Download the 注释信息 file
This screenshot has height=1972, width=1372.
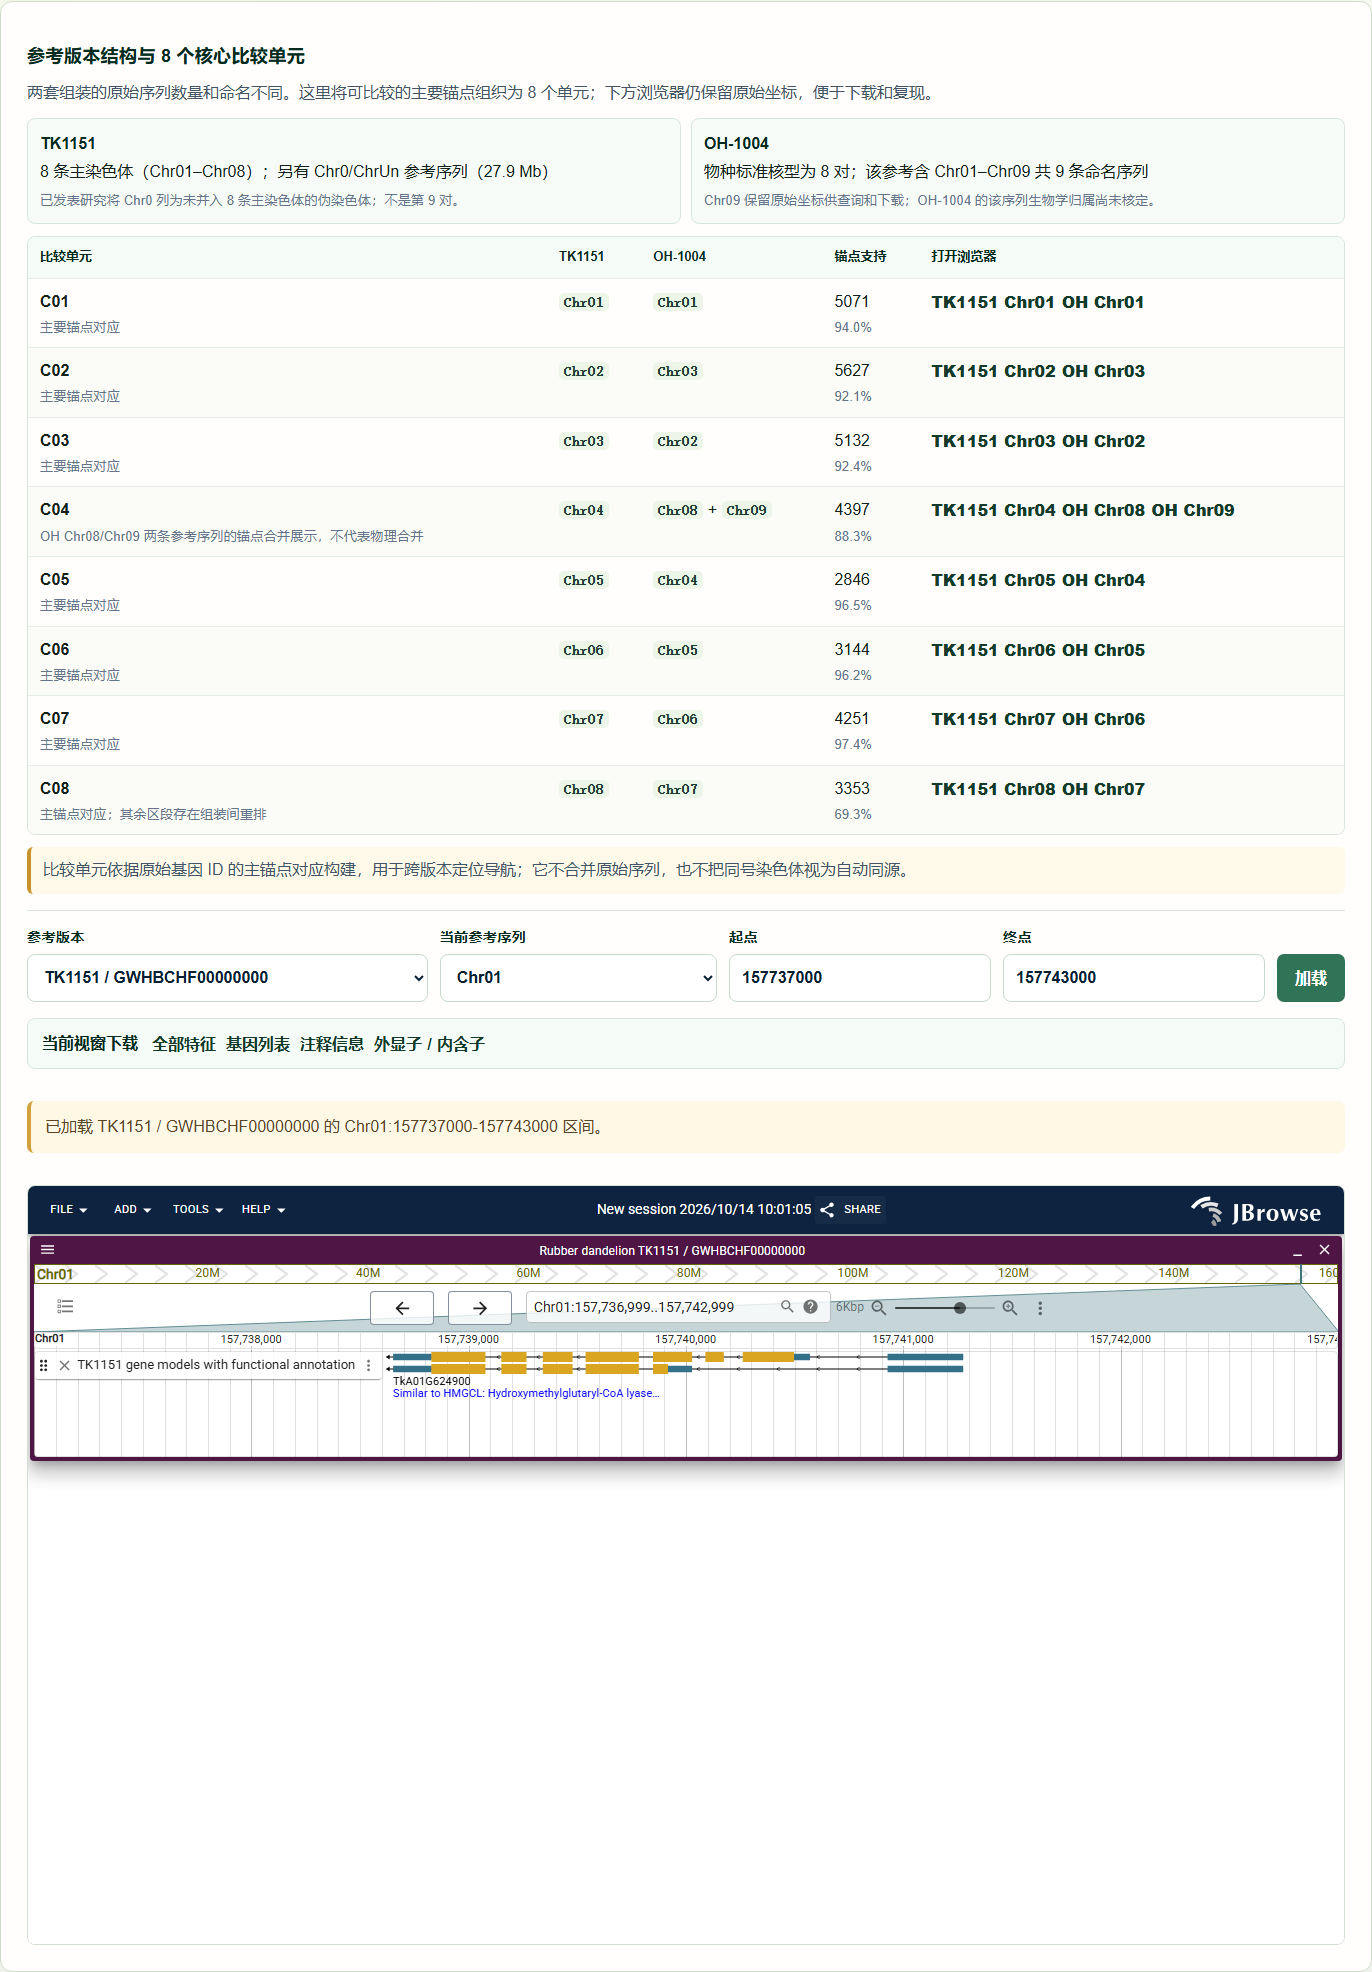[332, 1043]
